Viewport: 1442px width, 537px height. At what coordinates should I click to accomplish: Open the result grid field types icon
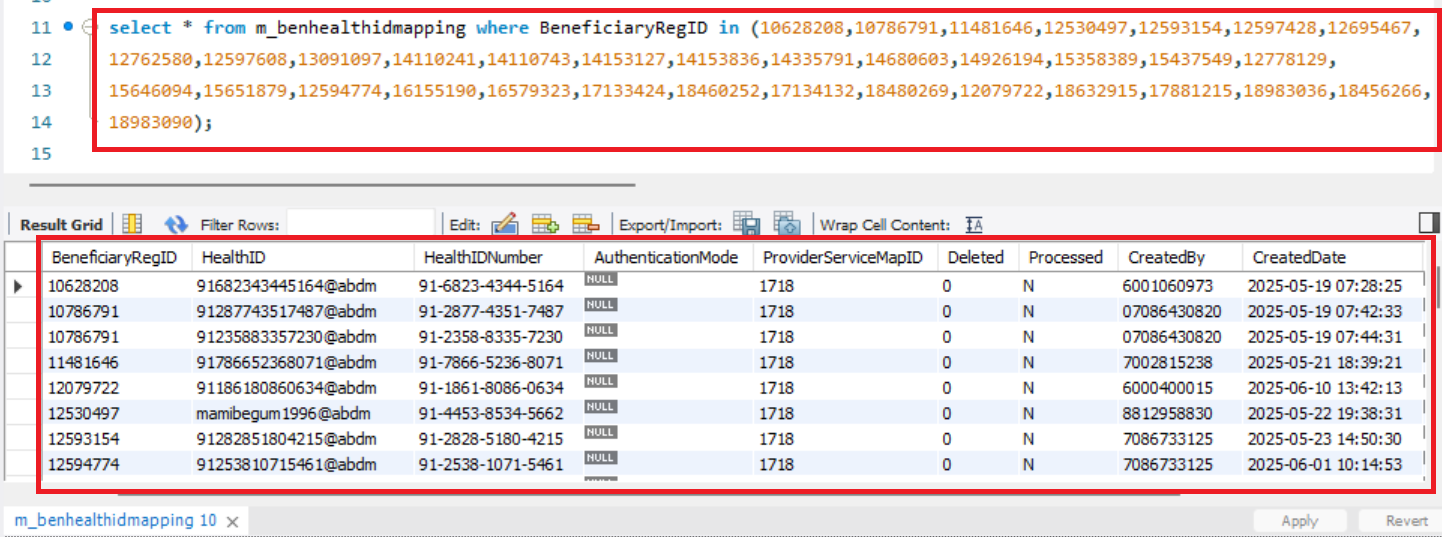(132, 224)
